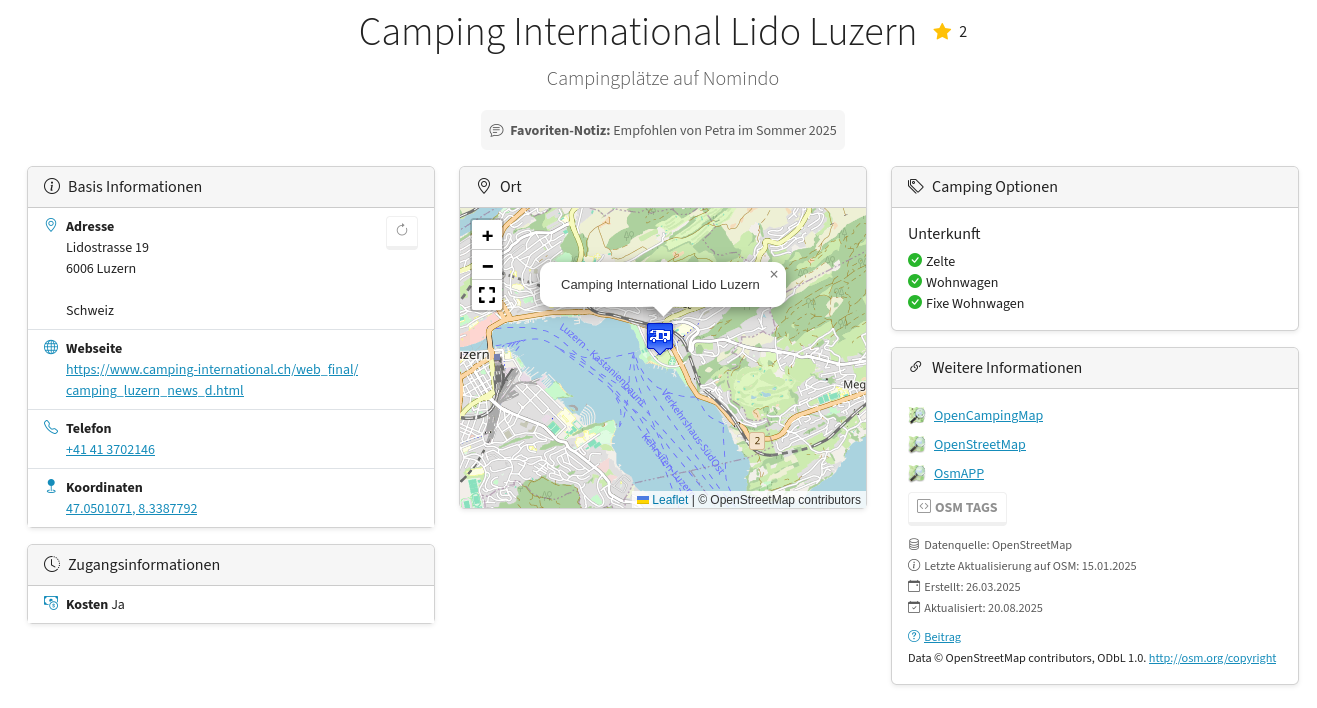Screen dimensions: 1317x708
Task: Click the link icon beside Weitere Informationen
Action: (x=916, y=367)
